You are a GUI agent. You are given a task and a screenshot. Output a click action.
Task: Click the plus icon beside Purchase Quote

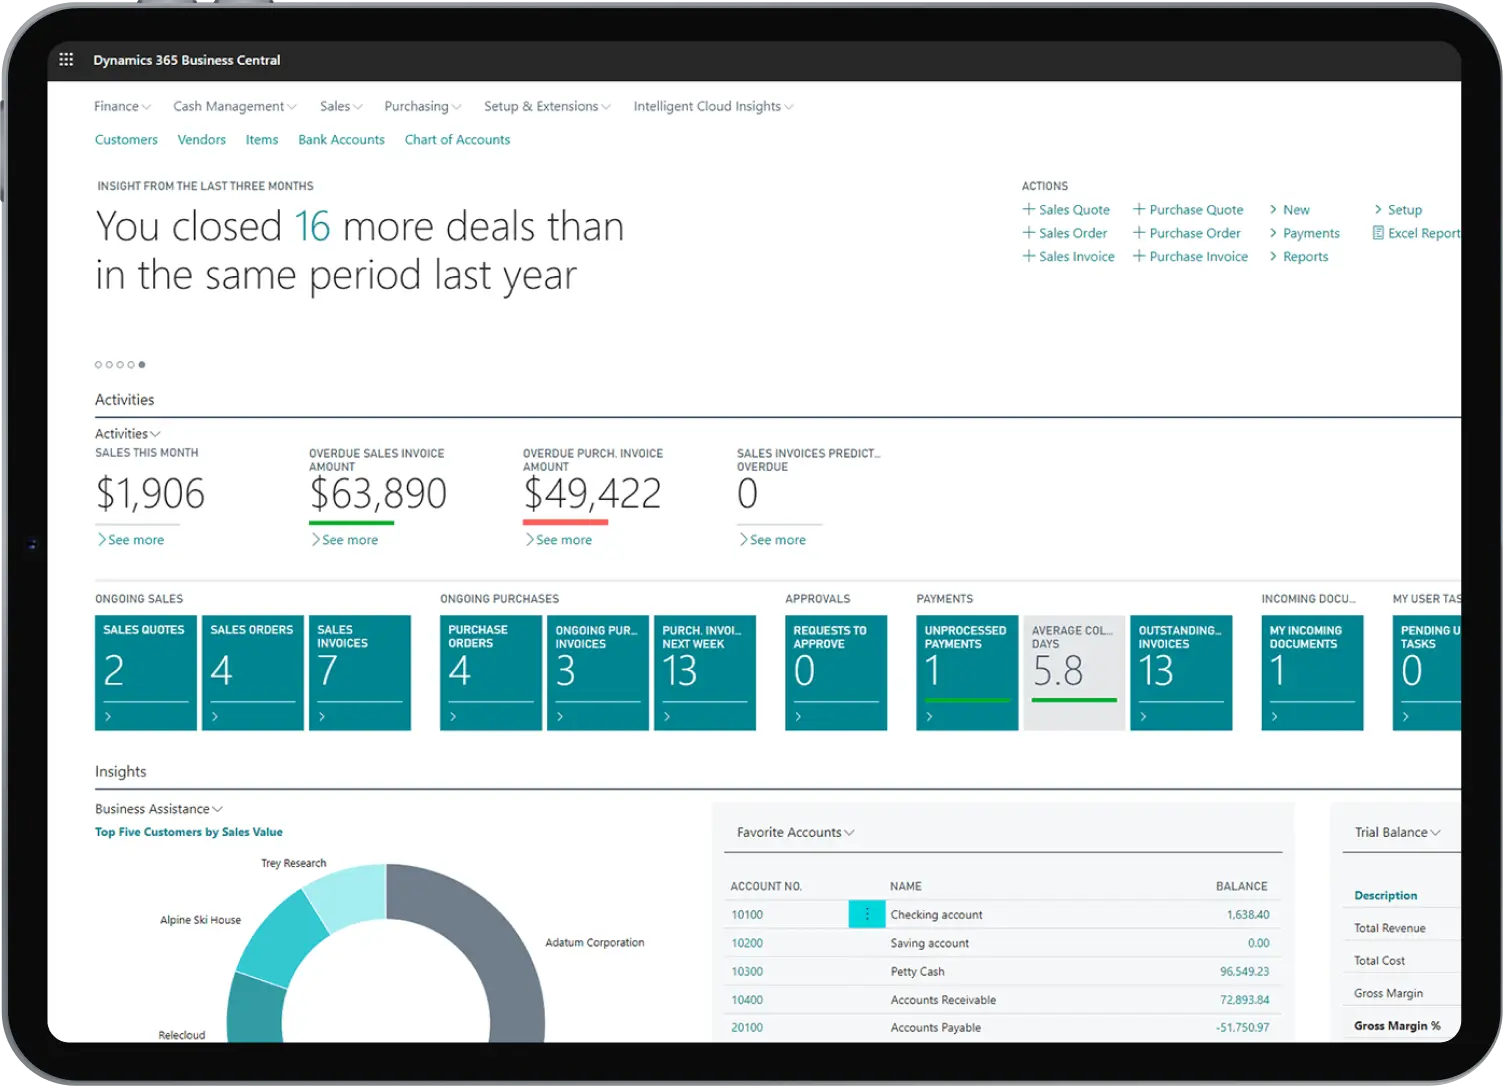tap(1138, 209)
